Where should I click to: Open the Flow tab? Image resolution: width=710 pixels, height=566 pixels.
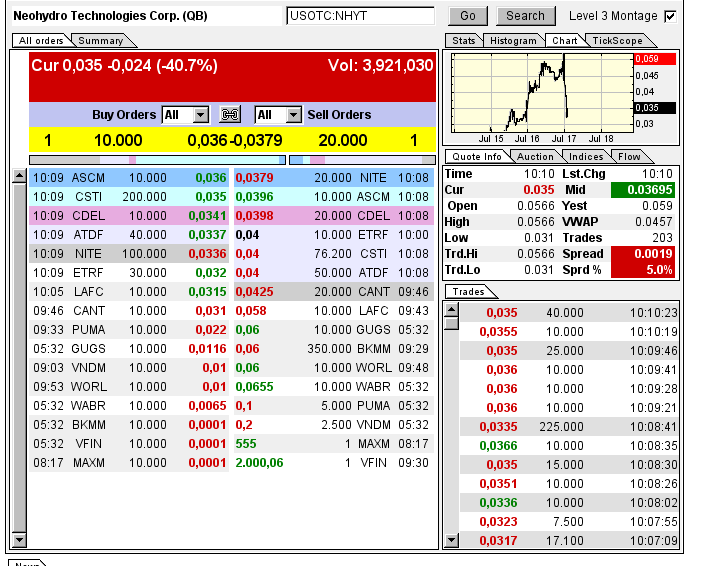(629, 156)
